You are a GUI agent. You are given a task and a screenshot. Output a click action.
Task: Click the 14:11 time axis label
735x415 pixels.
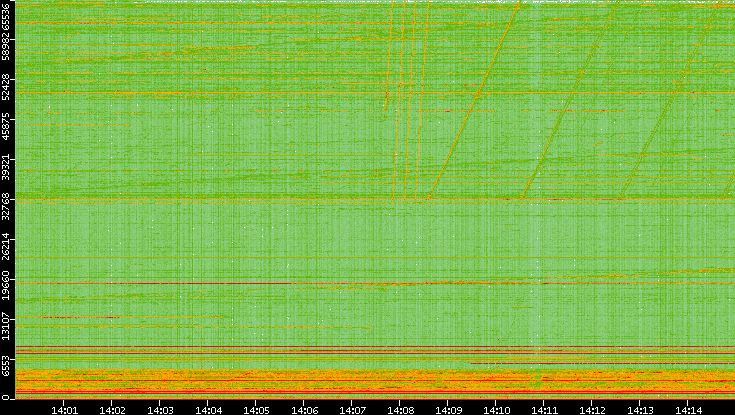[544, 410]
